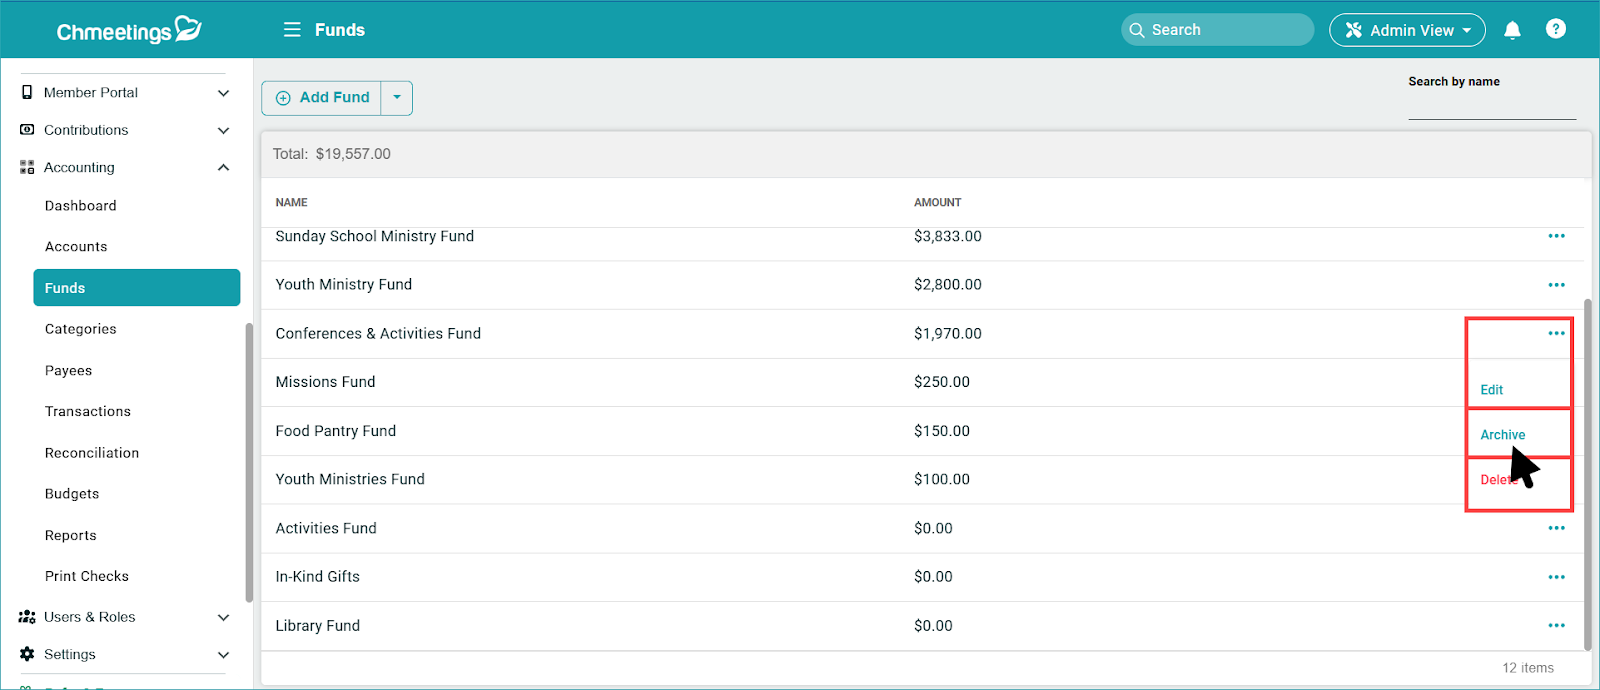Image resolution: width=1600 pixels, height=690 pixels.
Task: Open the Add Fund dropdown arrow
Action: (397, 98)
